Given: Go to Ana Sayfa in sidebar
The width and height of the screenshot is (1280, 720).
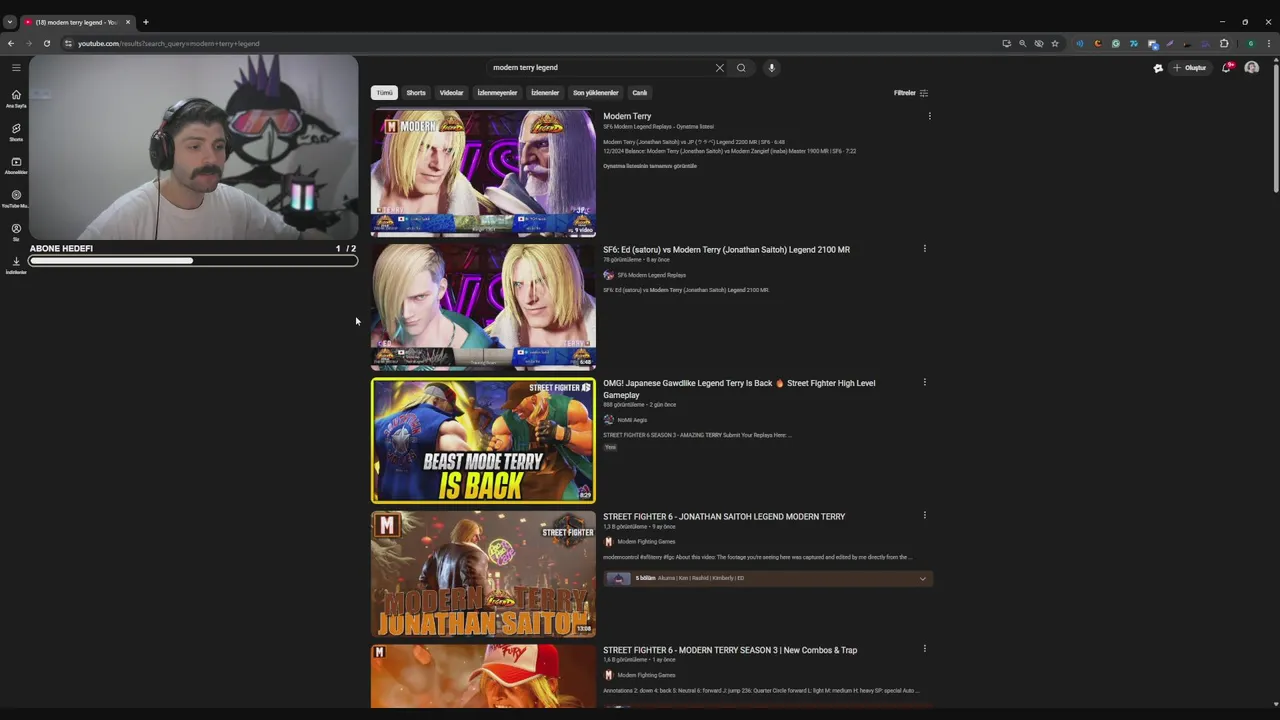Looking at the screenshot, I should click(16, 98).
